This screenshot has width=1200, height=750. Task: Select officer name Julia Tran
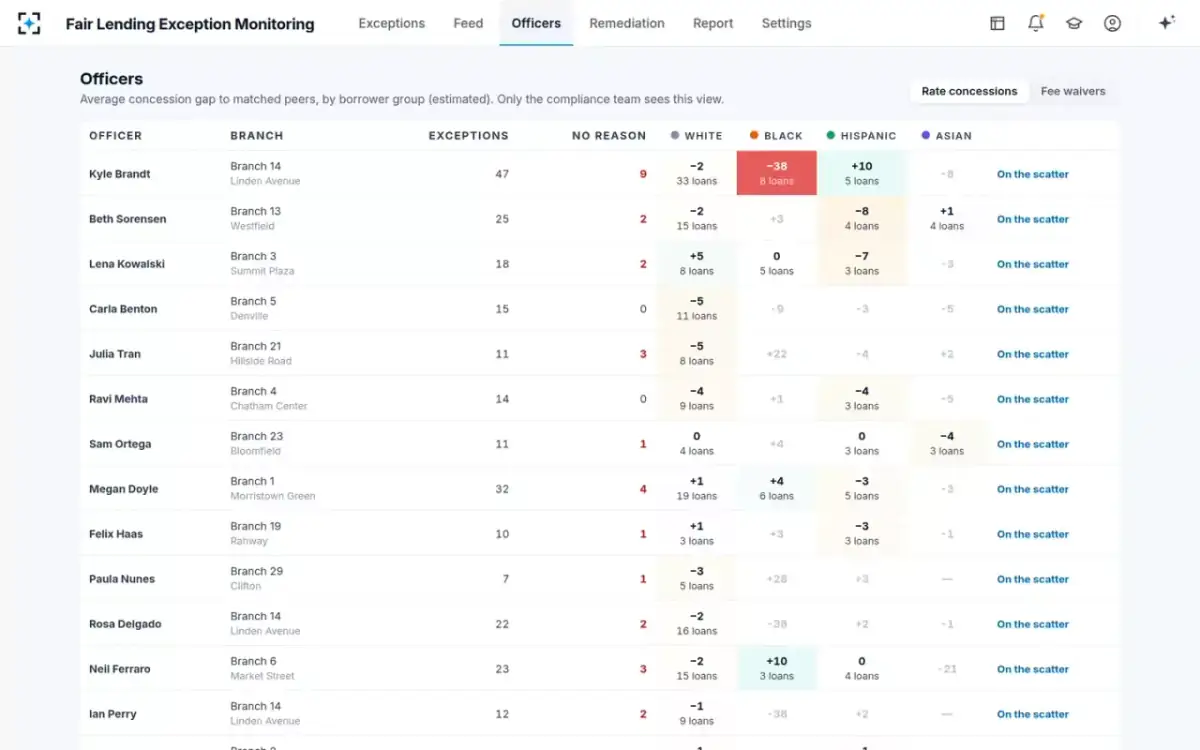tap(115, 354)
